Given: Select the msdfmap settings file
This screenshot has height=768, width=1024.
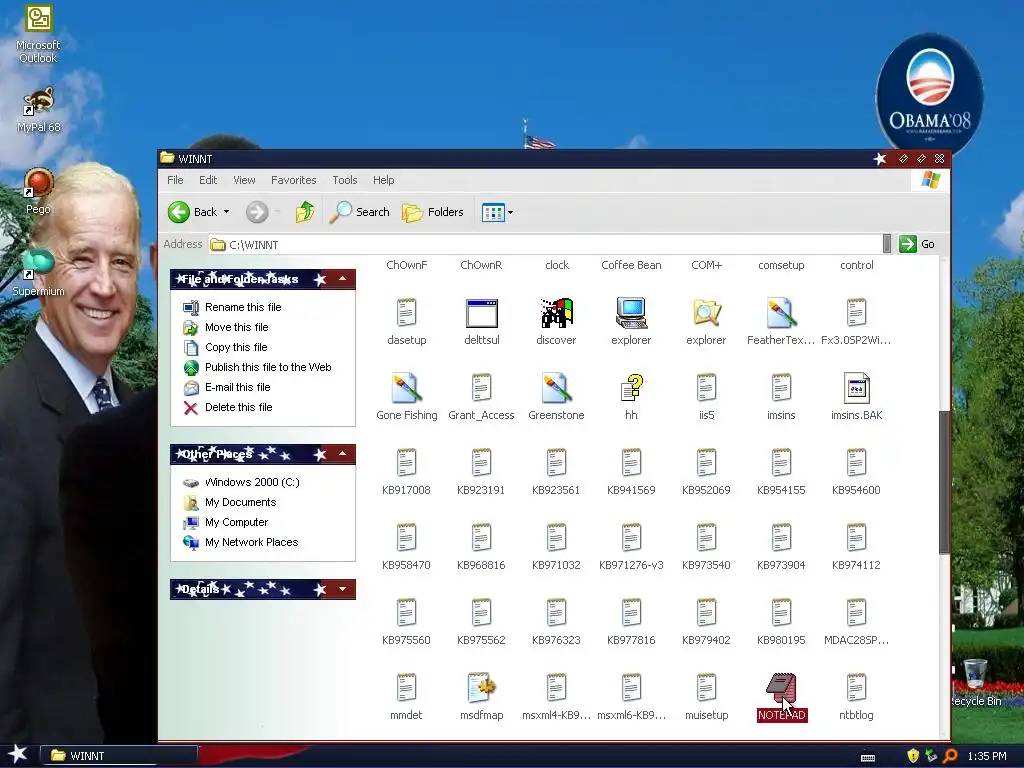Looking at the screenshot, I should pyautogui.click(x=481, y=697).
